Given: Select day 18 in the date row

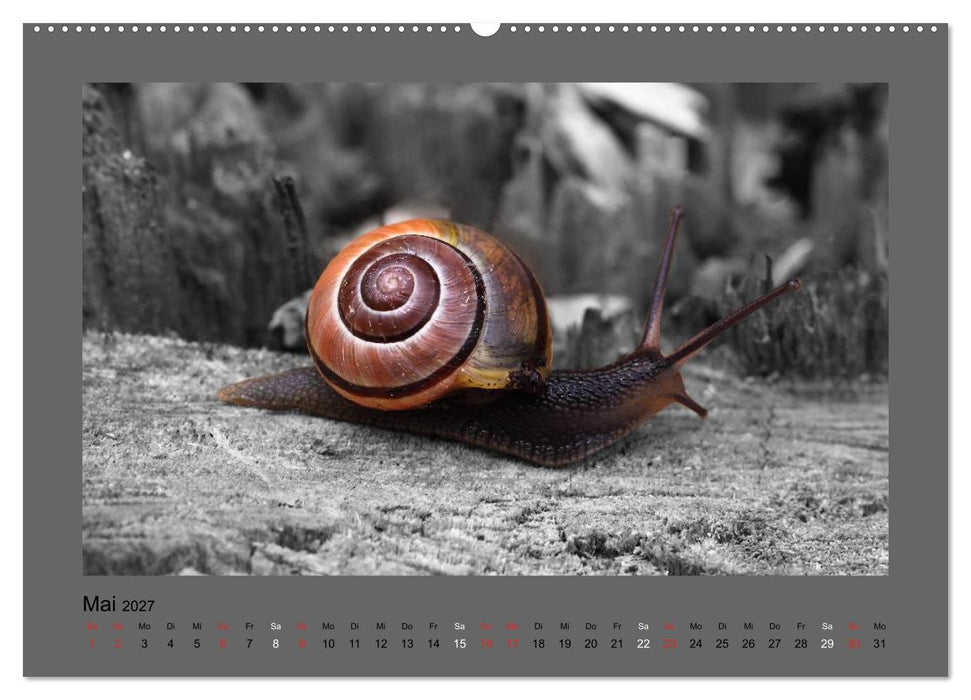Looking at the screenshot, I should tap(539, 644).
